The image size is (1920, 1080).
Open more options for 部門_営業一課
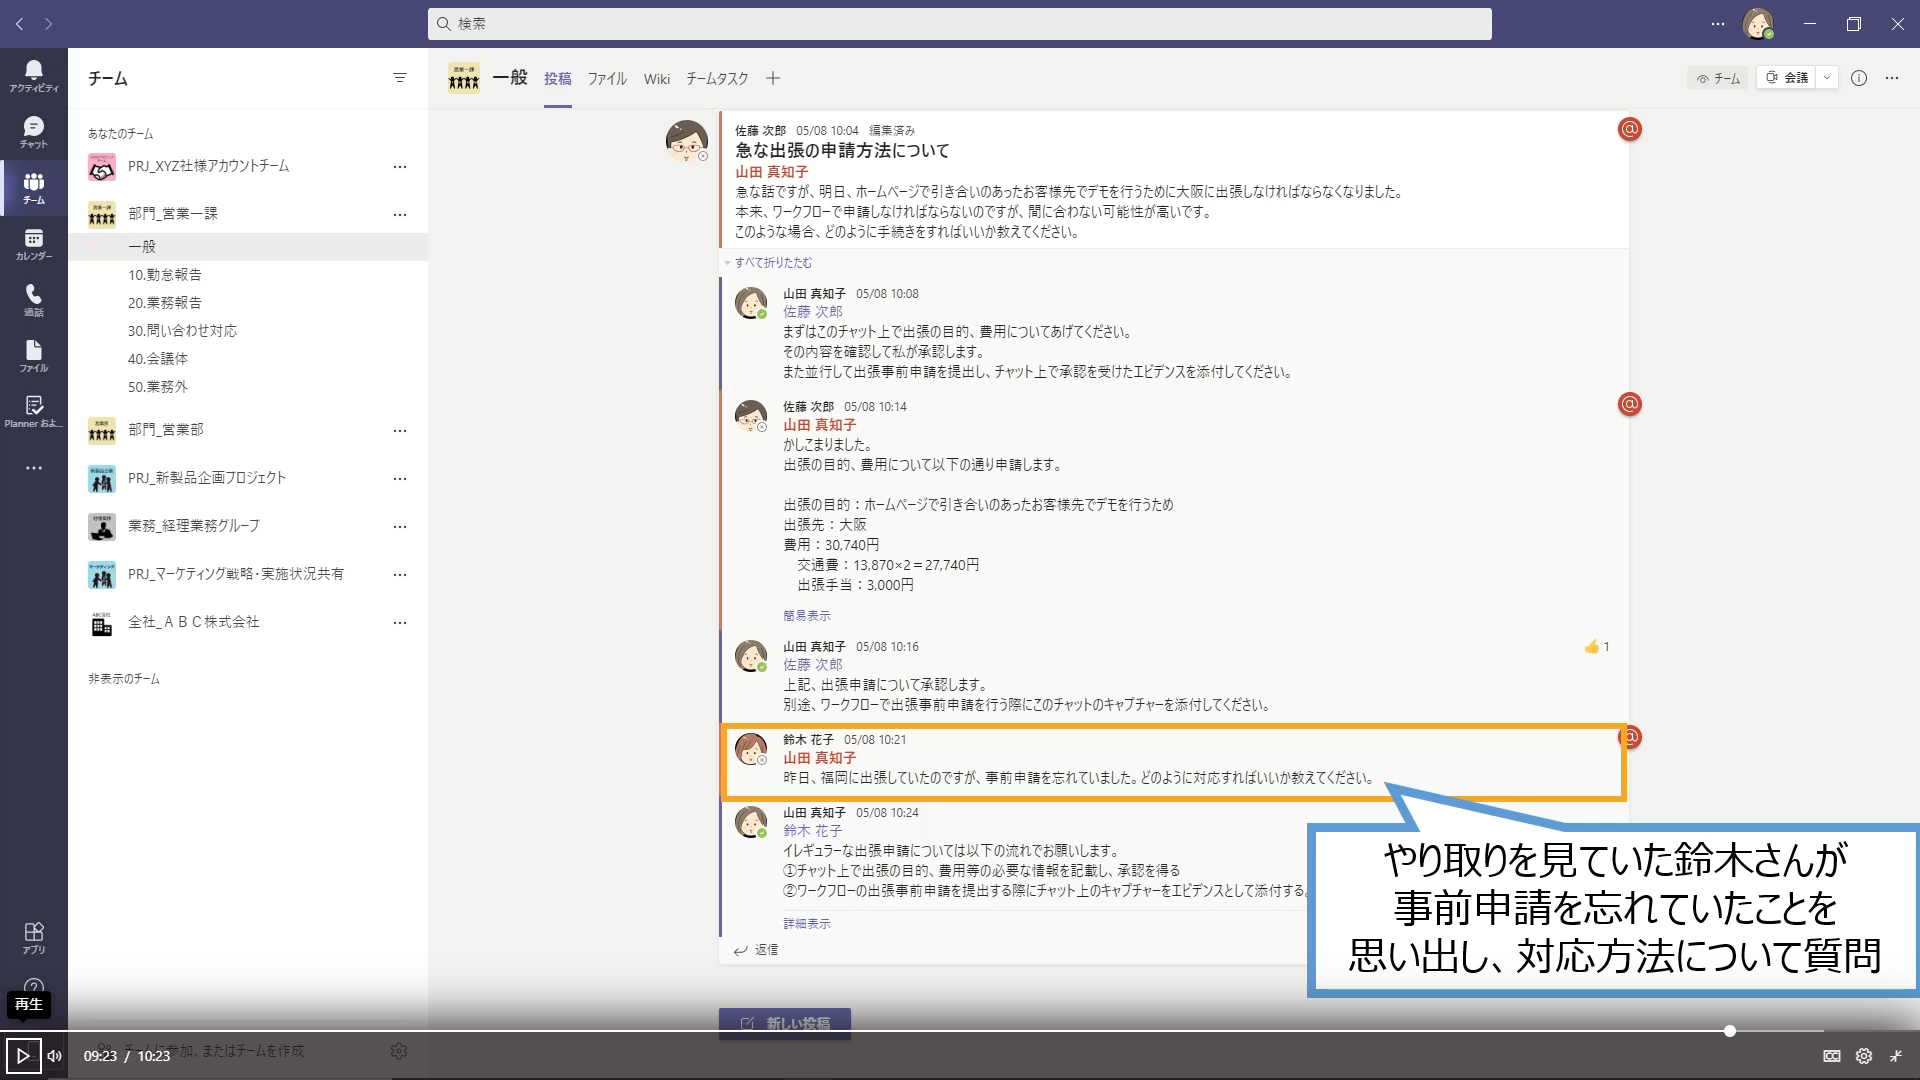pos(400,214)
